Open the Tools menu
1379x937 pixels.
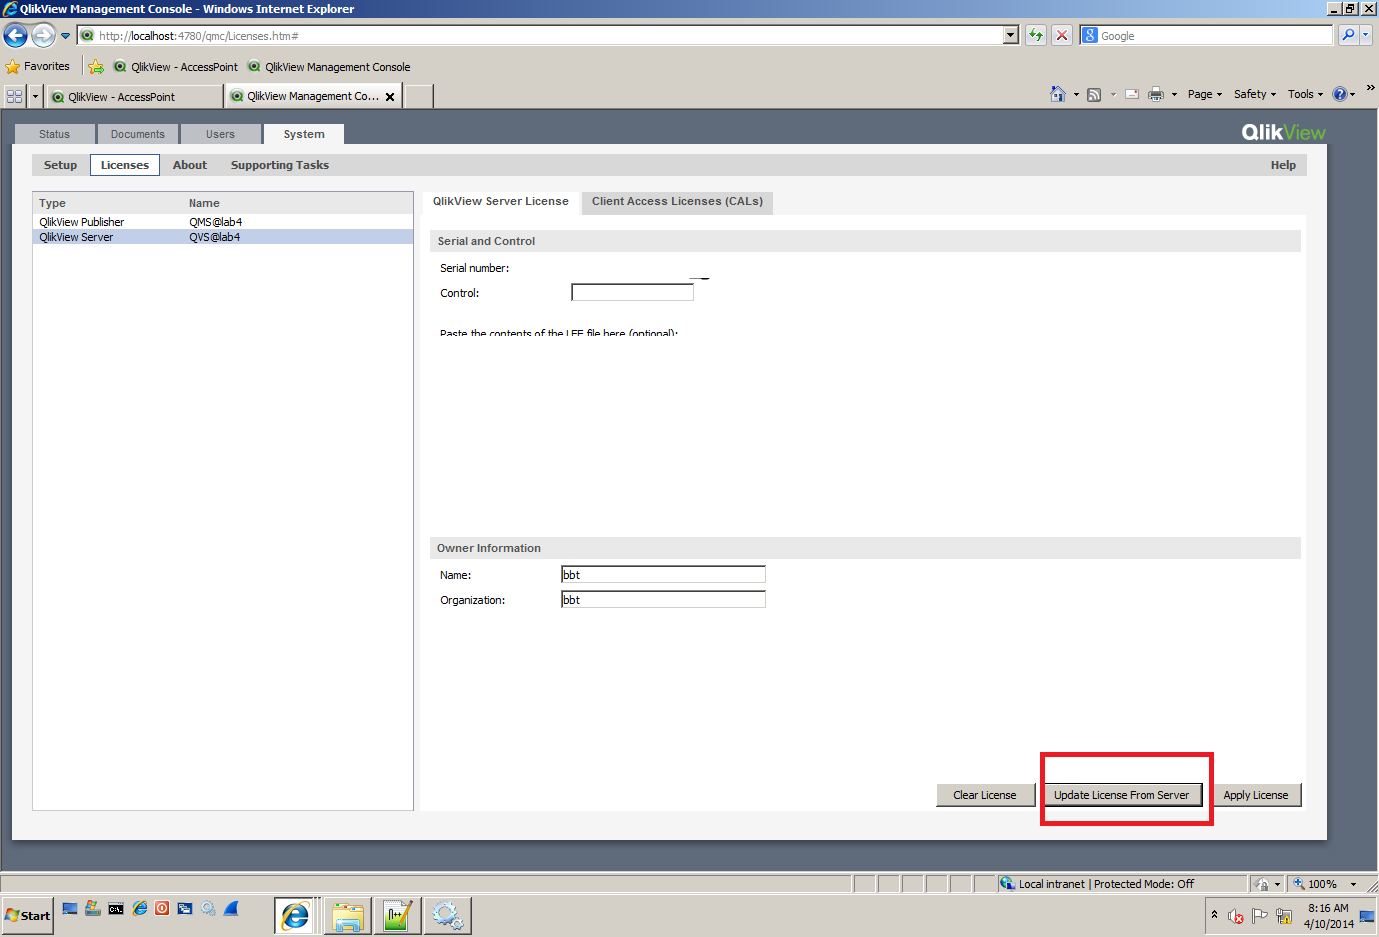tap(1304, 94)
